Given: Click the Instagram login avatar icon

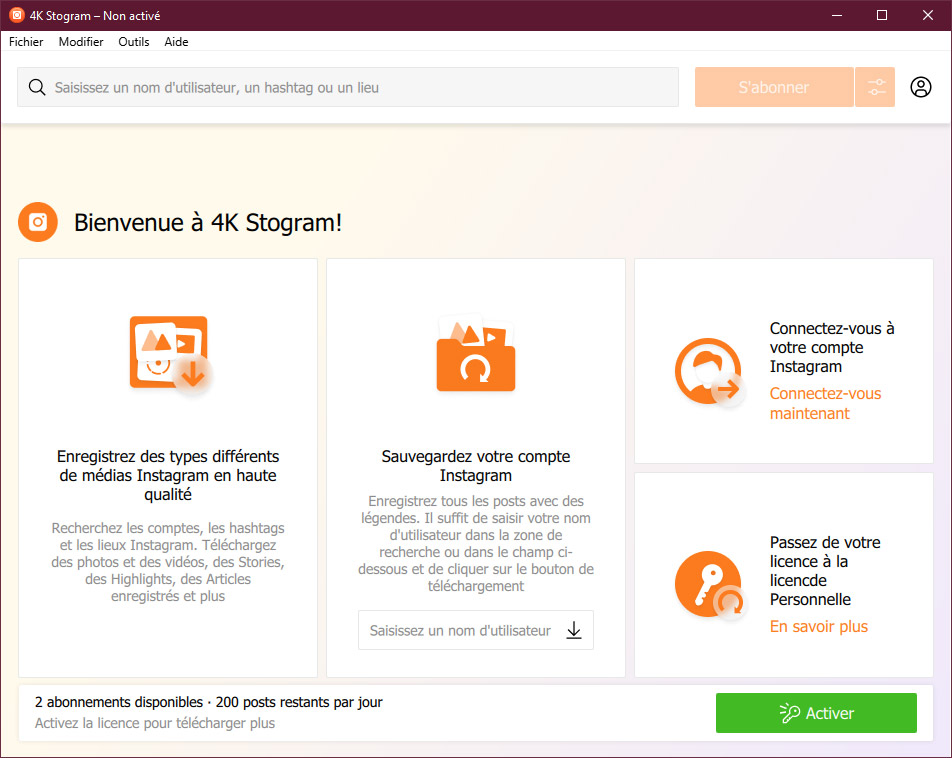Looking at the screenshot, I should pos(709,371).
